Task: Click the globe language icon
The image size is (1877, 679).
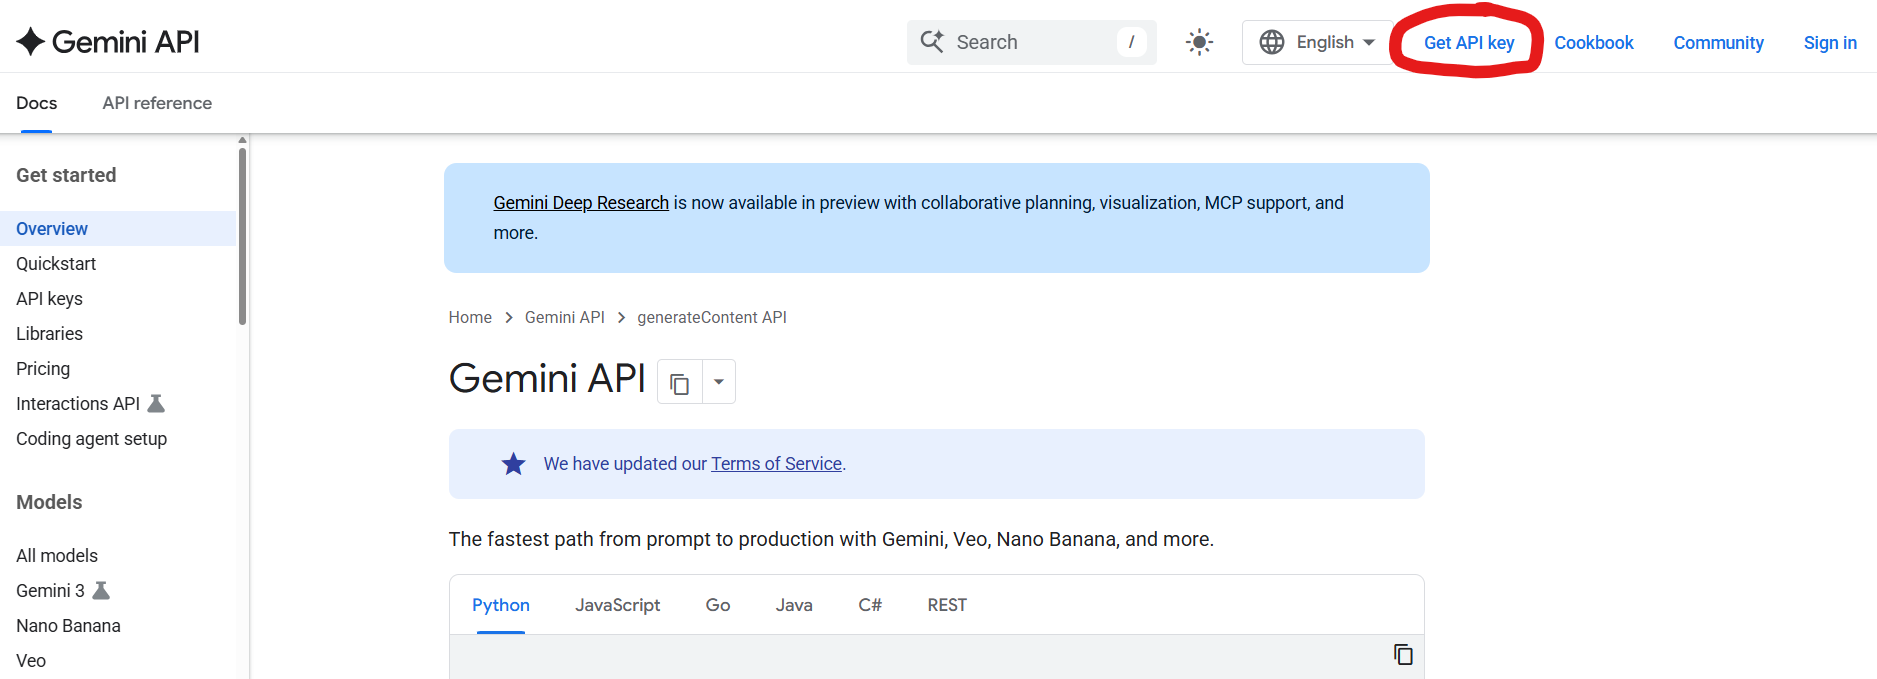Action: (1272, 42)
